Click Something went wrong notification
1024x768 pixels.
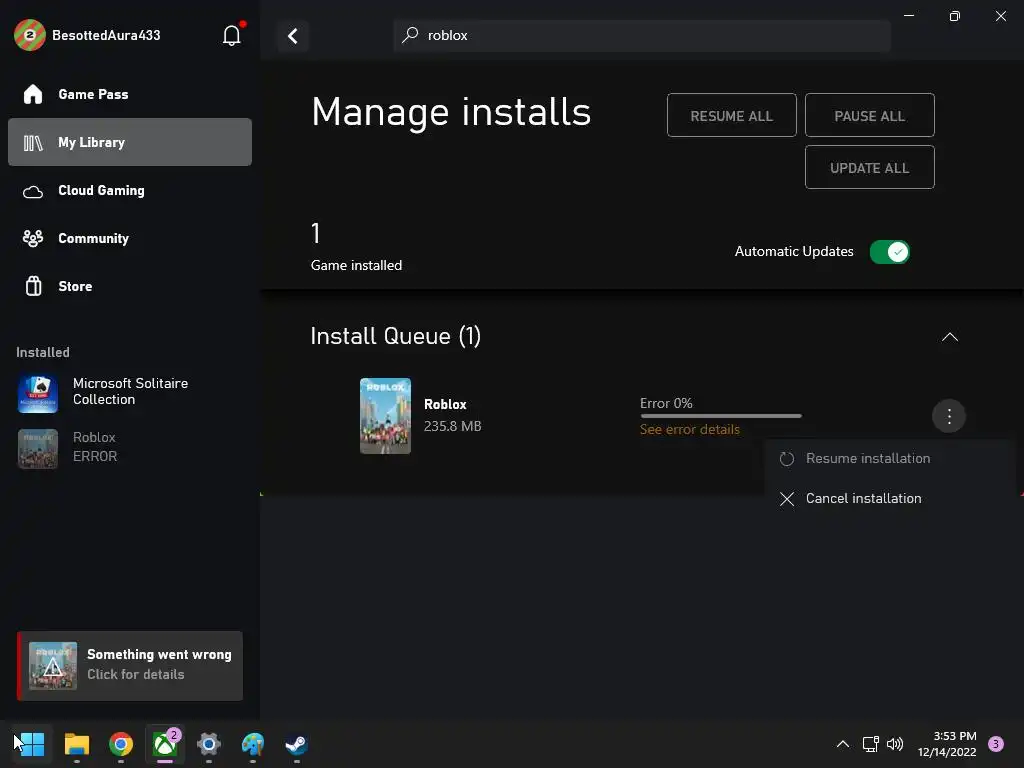130,666
